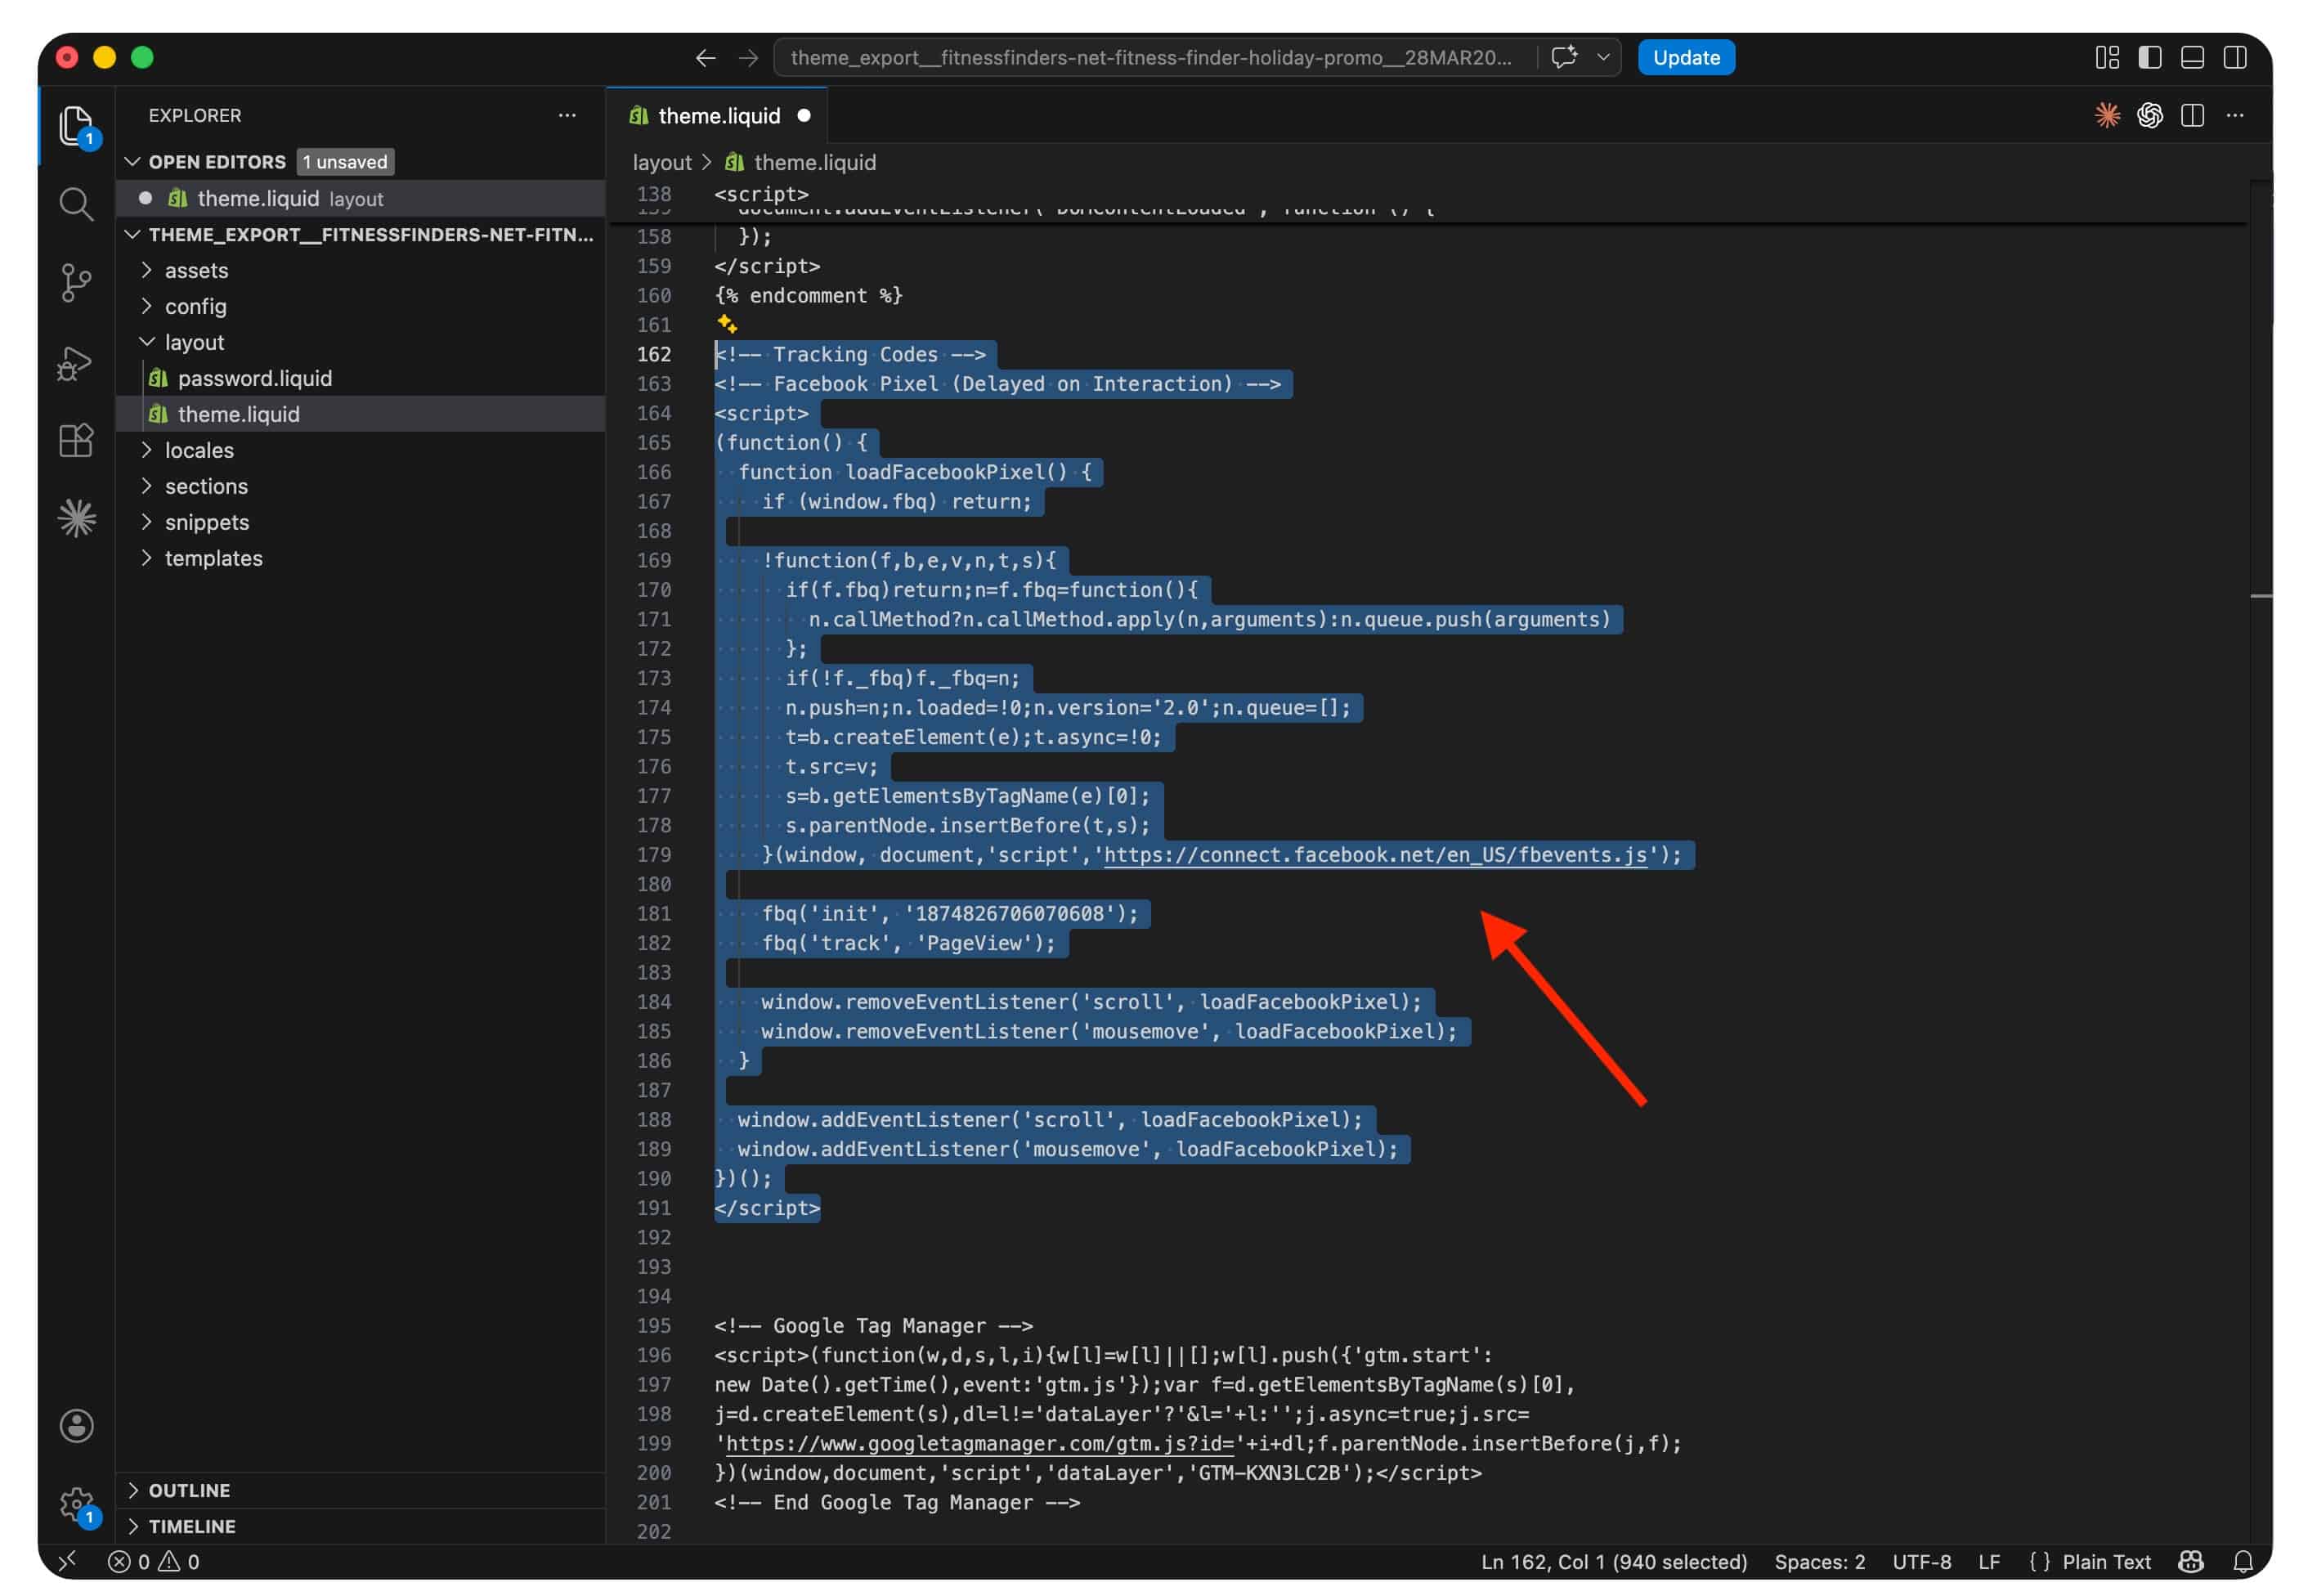2299x1596 pixels.
Task: Open Run and Debug view
Action: click(76, 362)
